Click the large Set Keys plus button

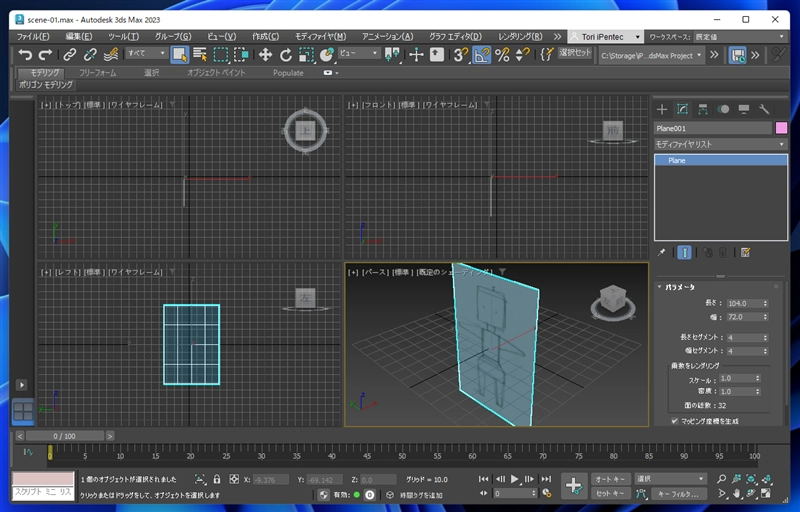[x=573, y=485]
